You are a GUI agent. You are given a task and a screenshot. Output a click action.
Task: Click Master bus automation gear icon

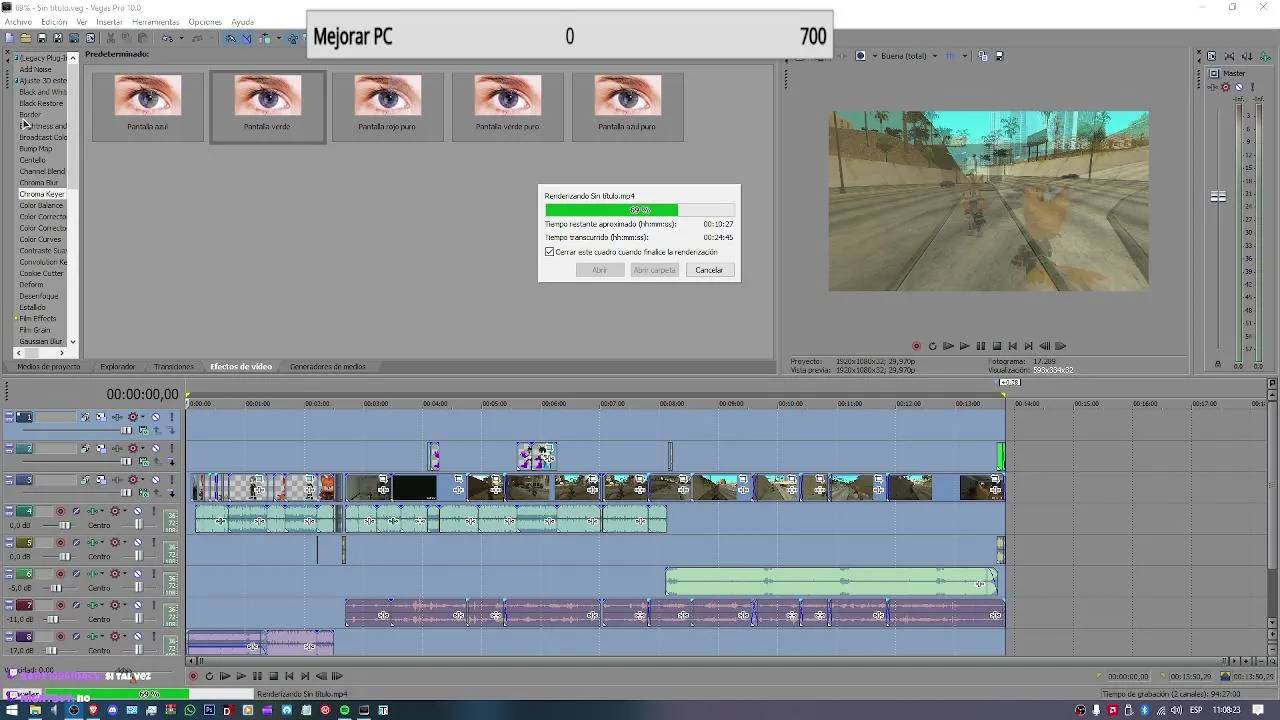pos(1225,87)
